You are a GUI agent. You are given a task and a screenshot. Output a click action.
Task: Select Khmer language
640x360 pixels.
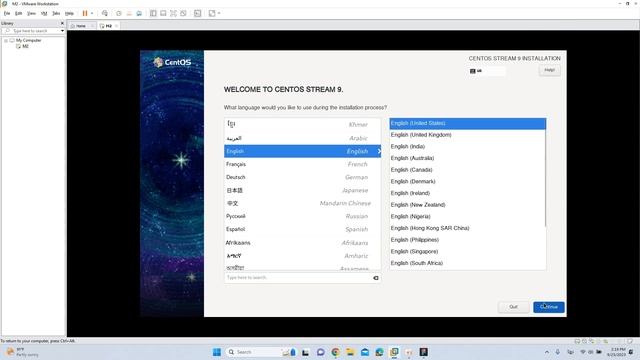(x=302, y=124)
